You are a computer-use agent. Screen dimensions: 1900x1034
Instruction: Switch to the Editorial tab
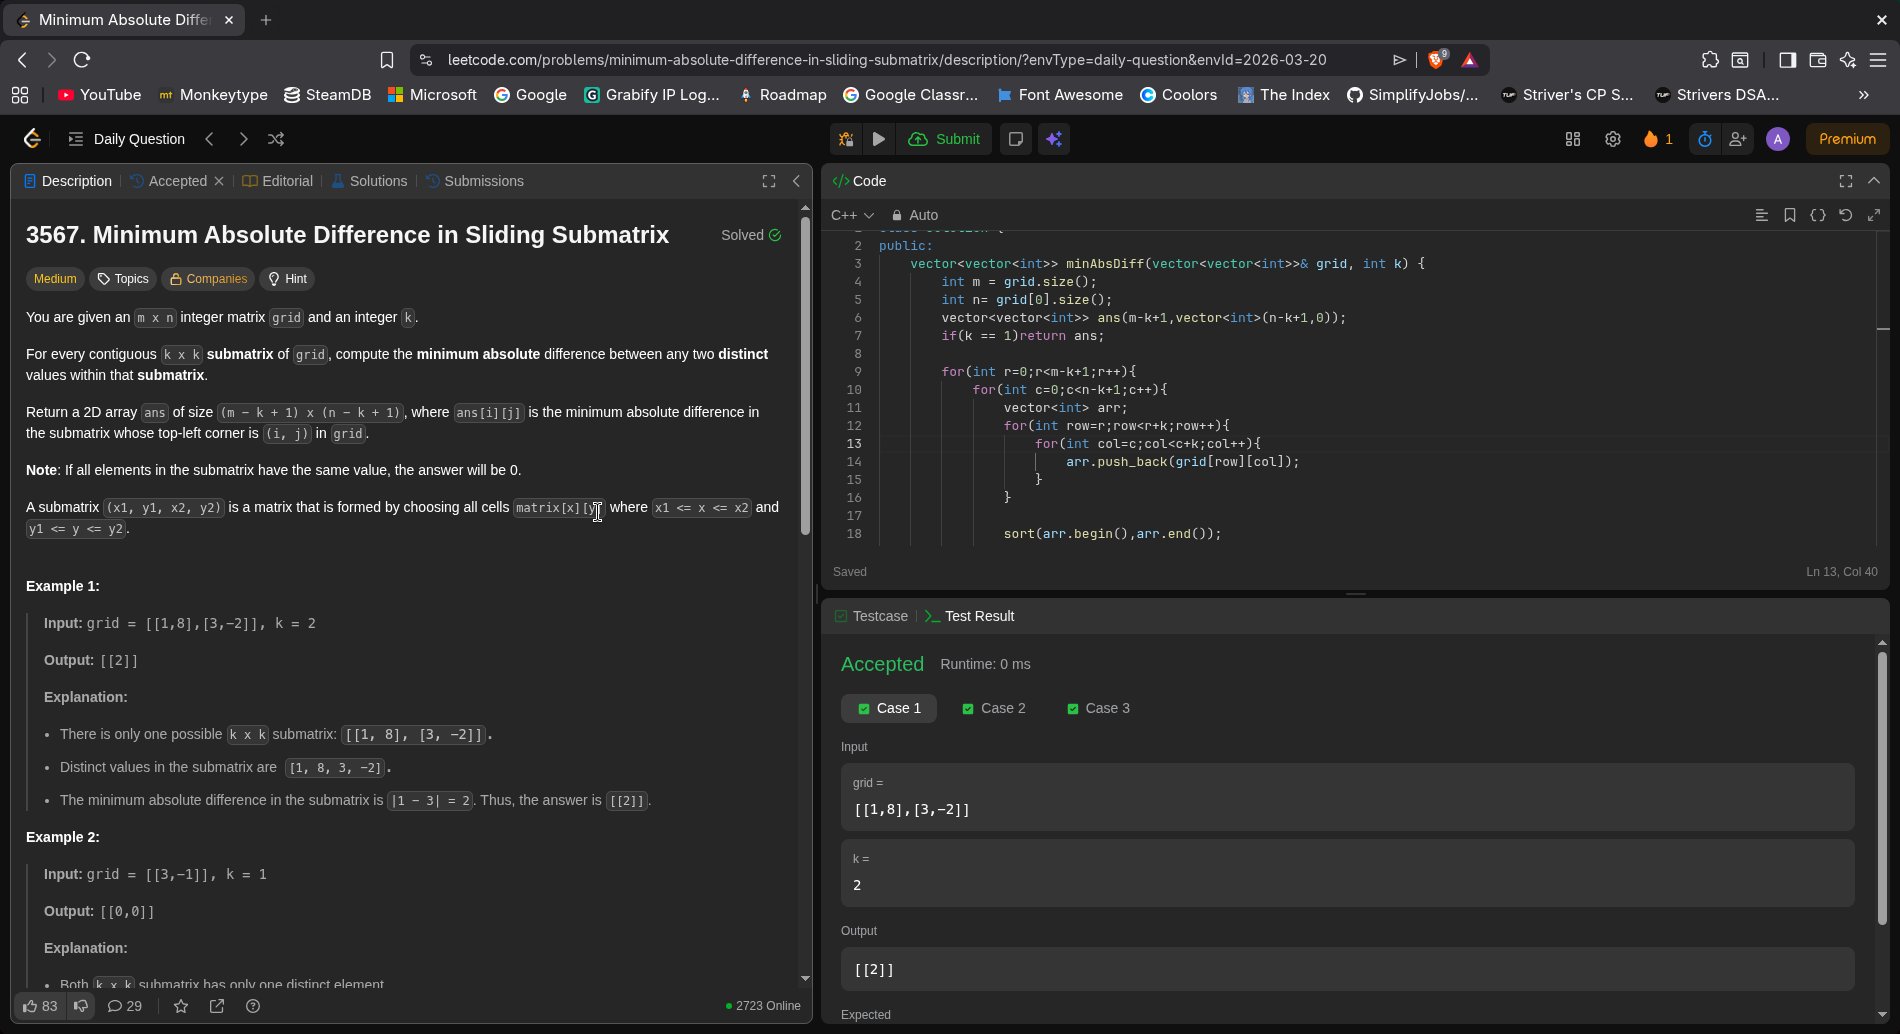coord(278,181)
